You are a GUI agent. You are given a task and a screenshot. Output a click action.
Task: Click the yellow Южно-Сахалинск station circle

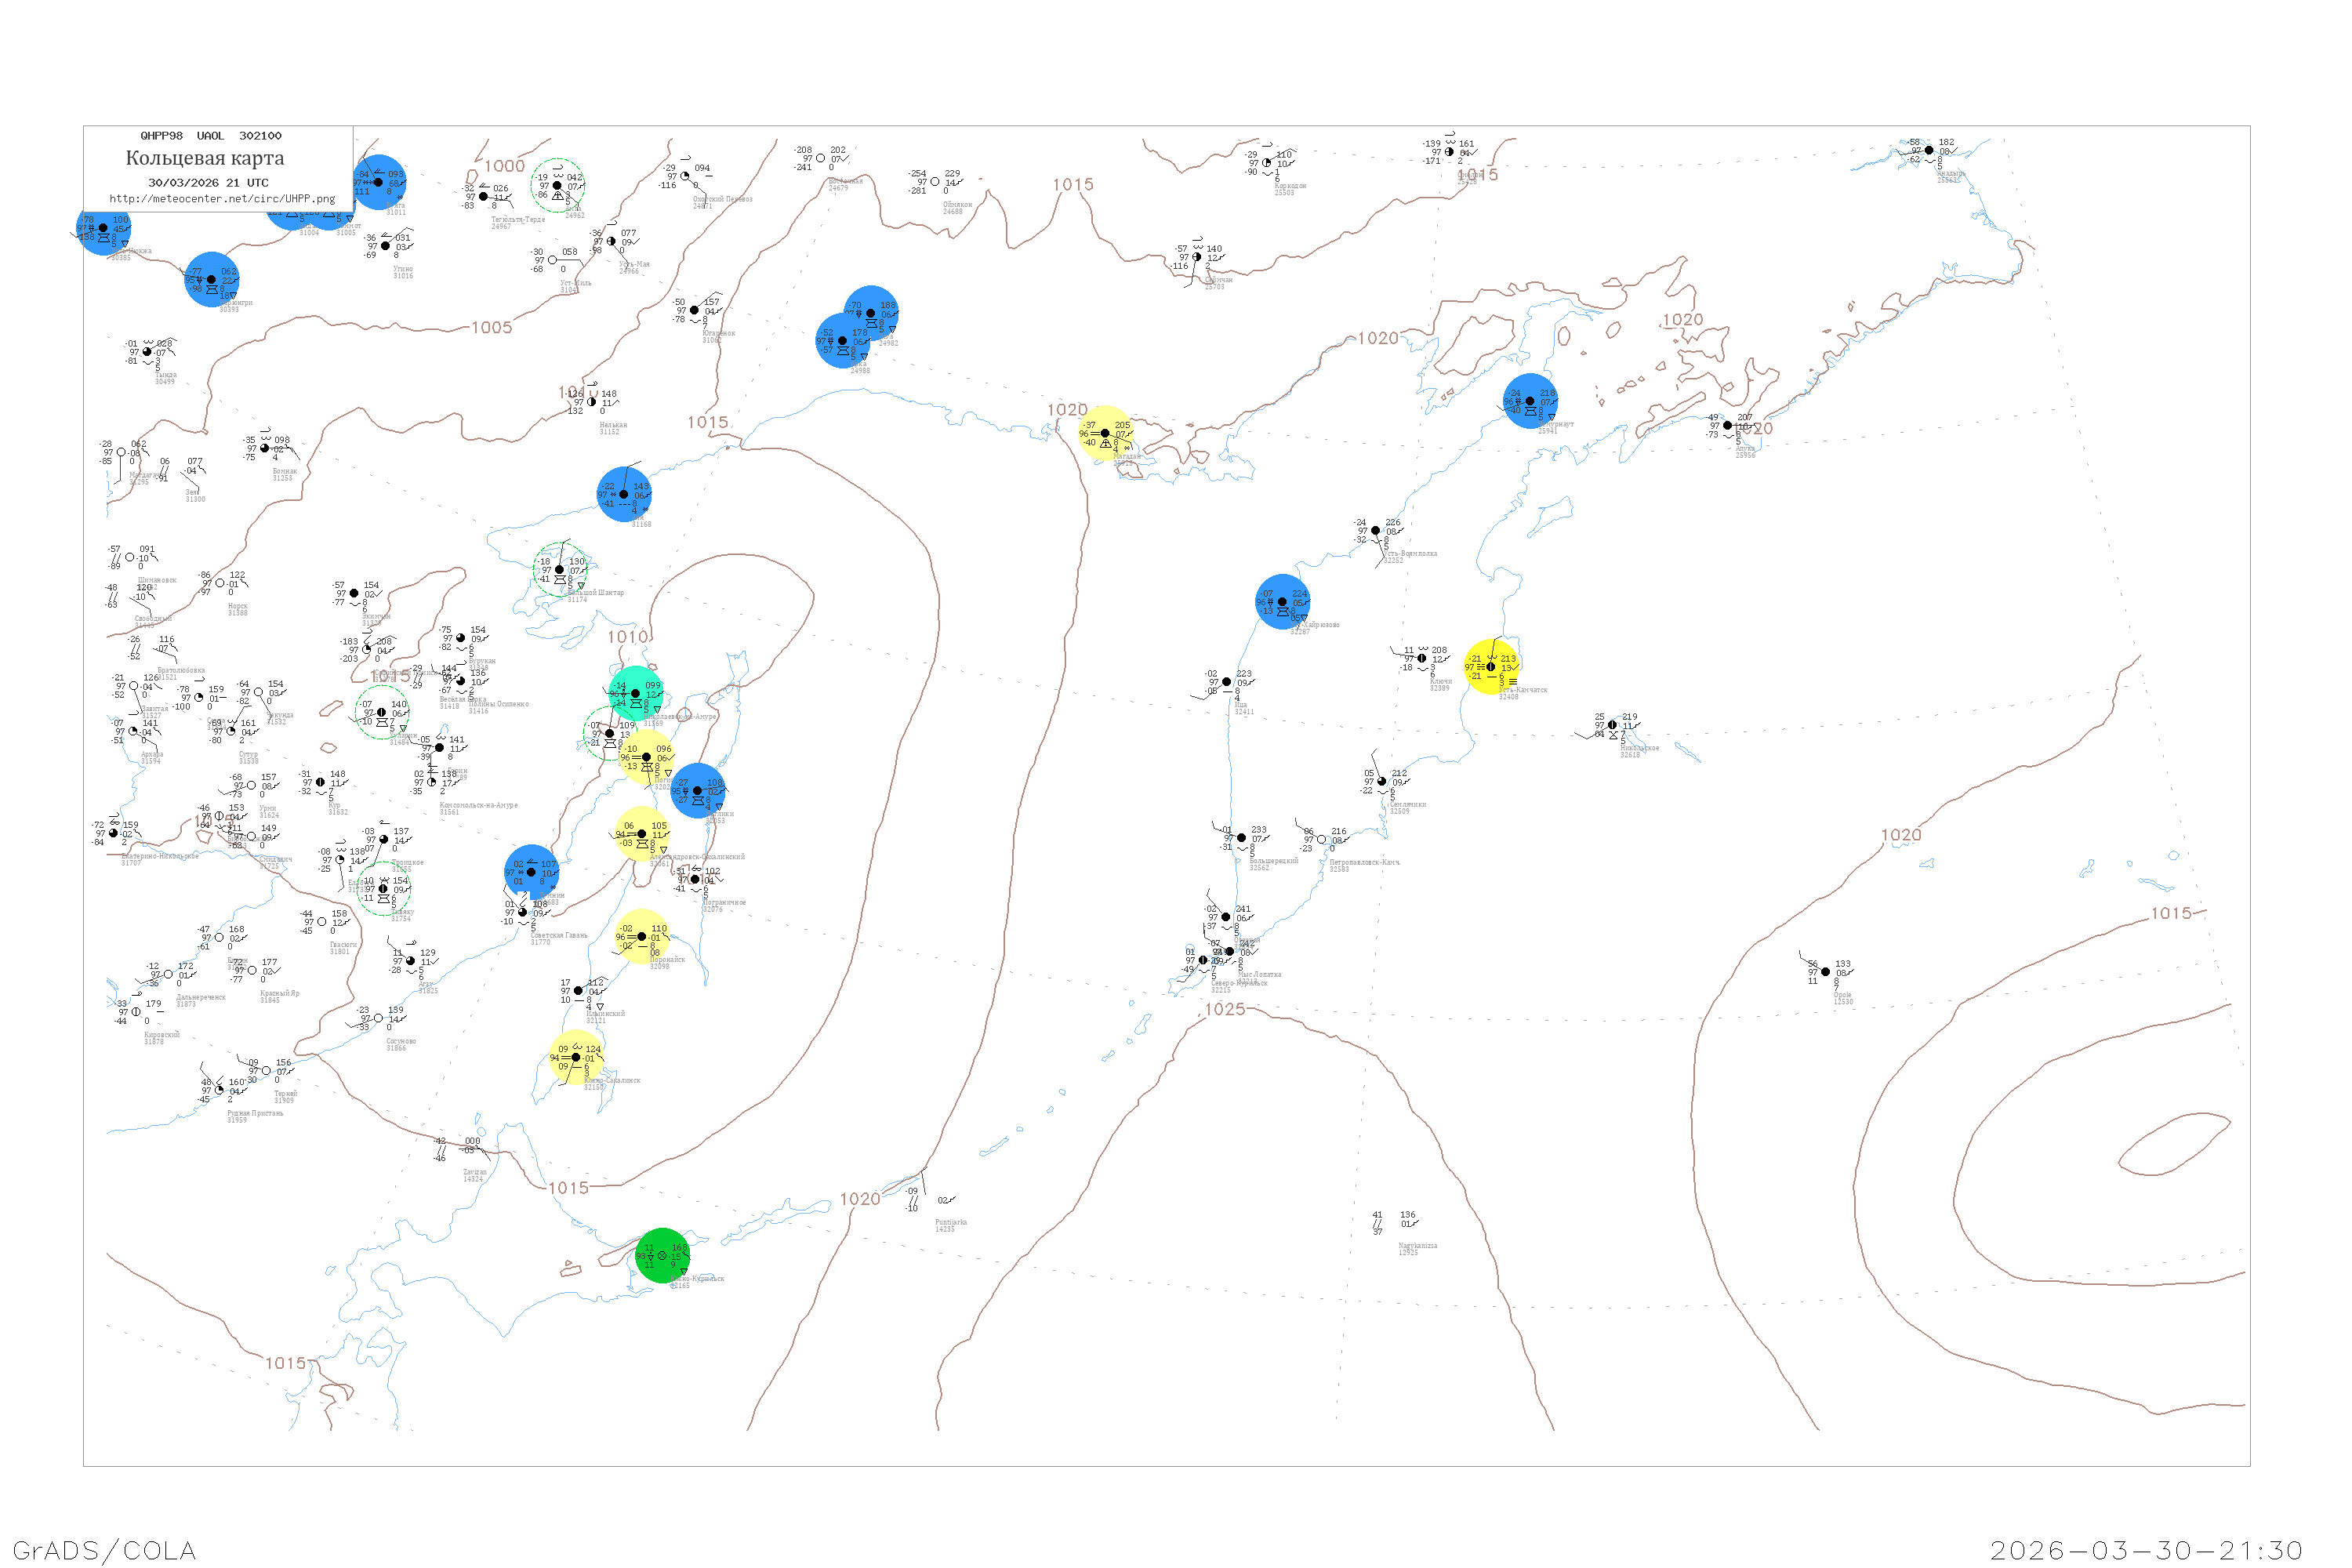[575, 1057]
